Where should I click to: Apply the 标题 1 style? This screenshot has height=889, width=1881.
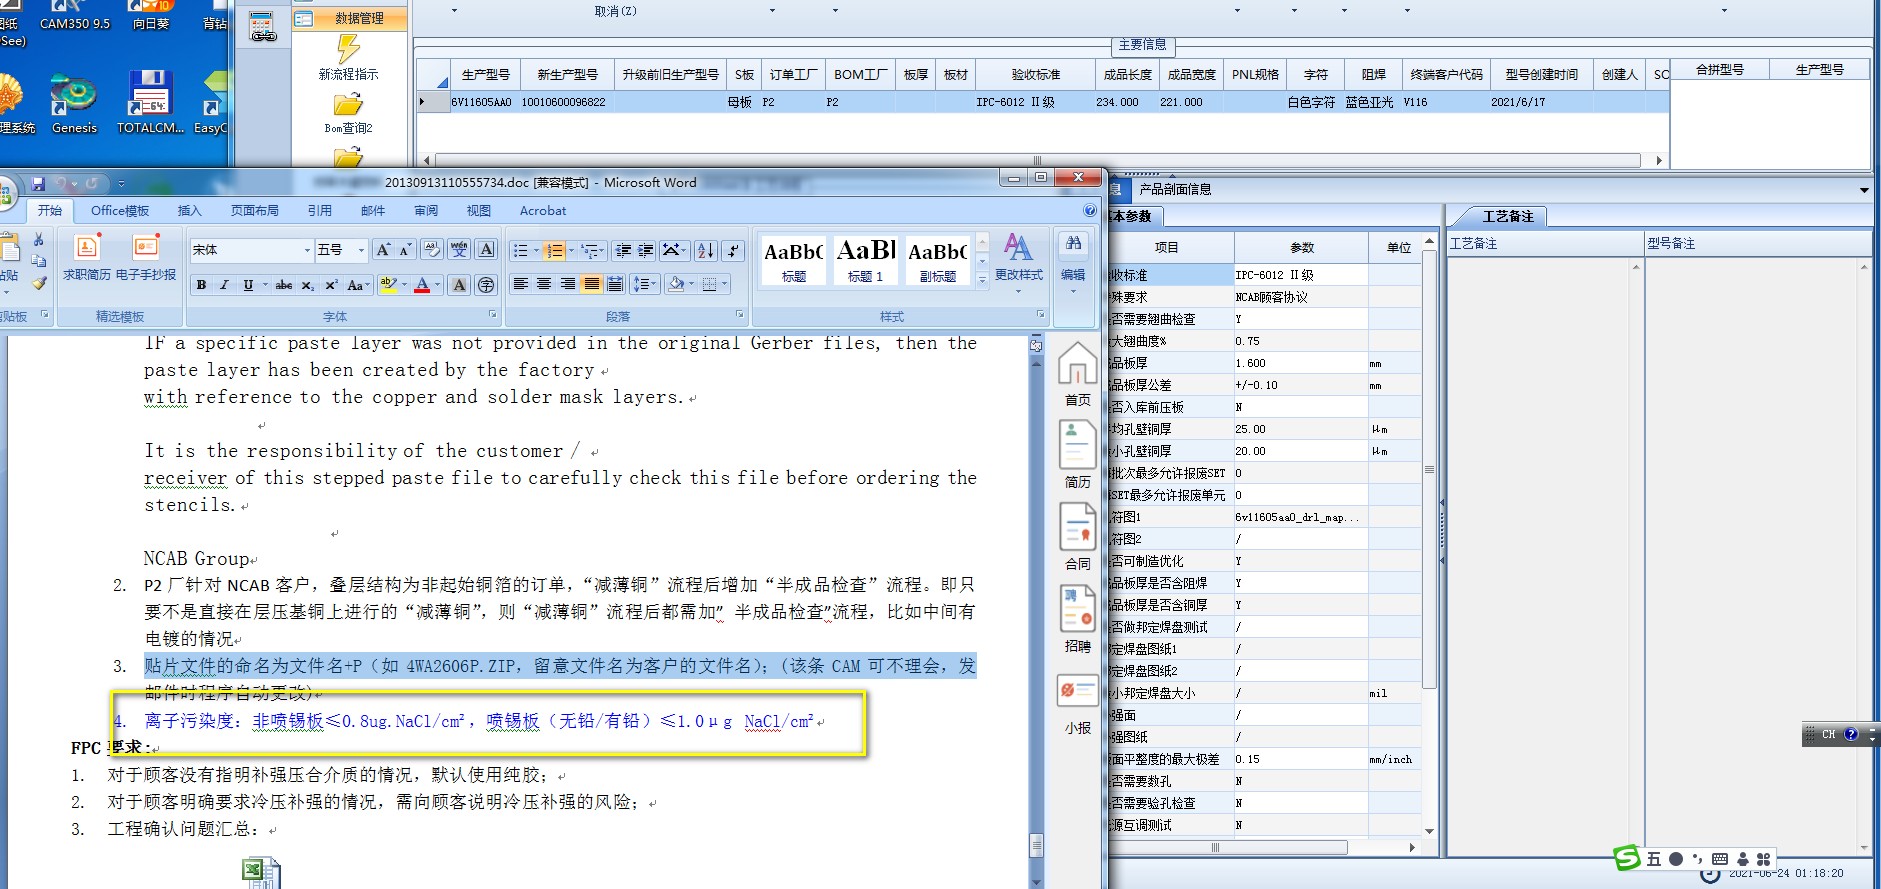click(866, 261)
